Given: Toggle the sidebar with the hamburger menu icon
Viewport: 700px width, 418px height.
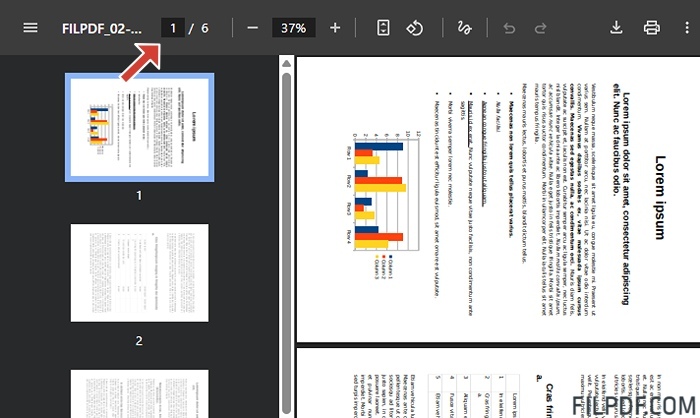Looking at the screenshot, I should 31,28.
